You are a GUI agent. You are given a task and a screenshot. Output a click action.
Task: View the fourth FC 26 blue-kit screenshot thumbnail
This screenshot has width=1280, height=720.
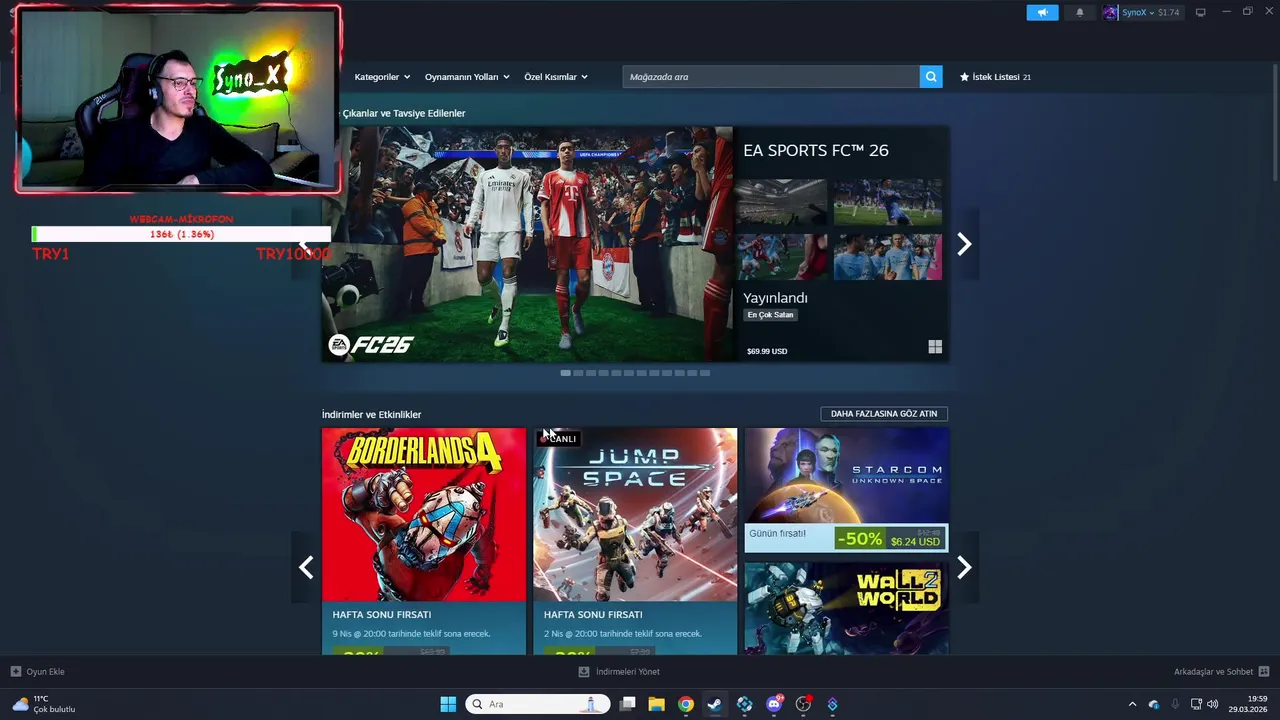click(x=888, y=257)
